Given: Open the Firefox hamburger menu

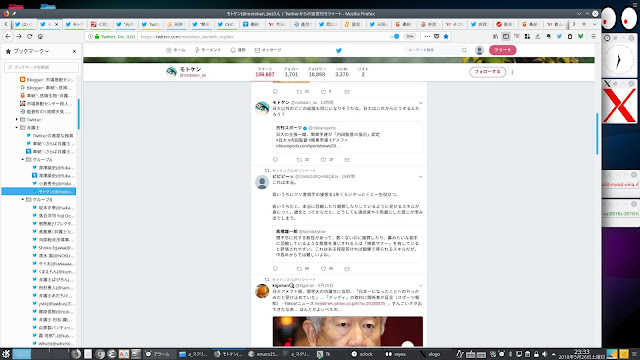Looking at the screenshot, I should point(593,36).
